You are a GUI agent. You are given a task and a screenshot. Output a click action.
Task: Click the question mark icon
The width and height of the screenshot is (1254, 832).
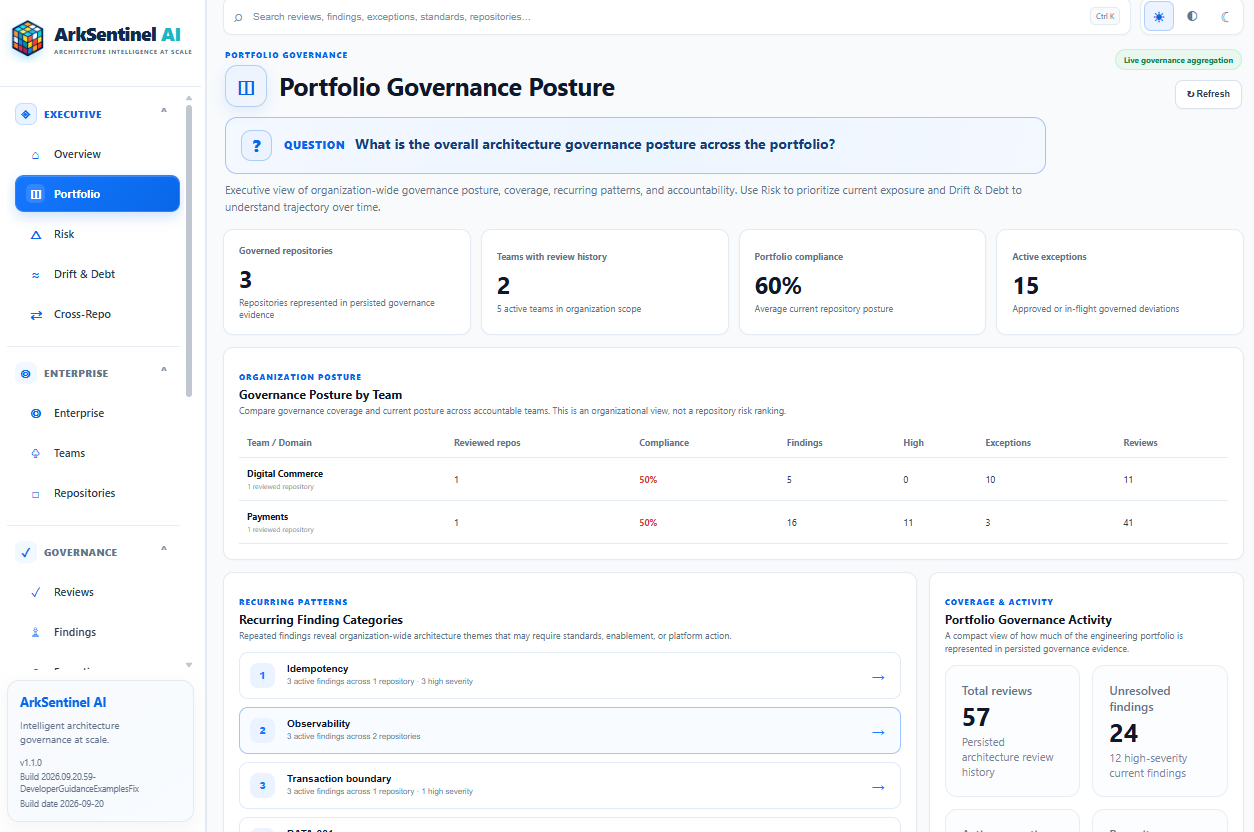pos(256,145)
